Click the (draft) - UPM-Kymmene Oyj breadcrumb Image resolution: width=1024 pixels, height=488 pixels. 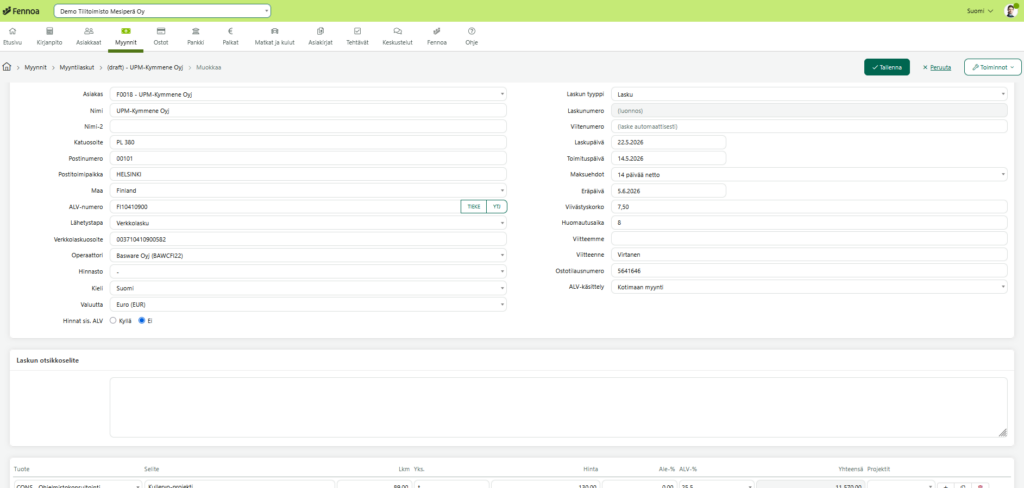click(145, 67)
